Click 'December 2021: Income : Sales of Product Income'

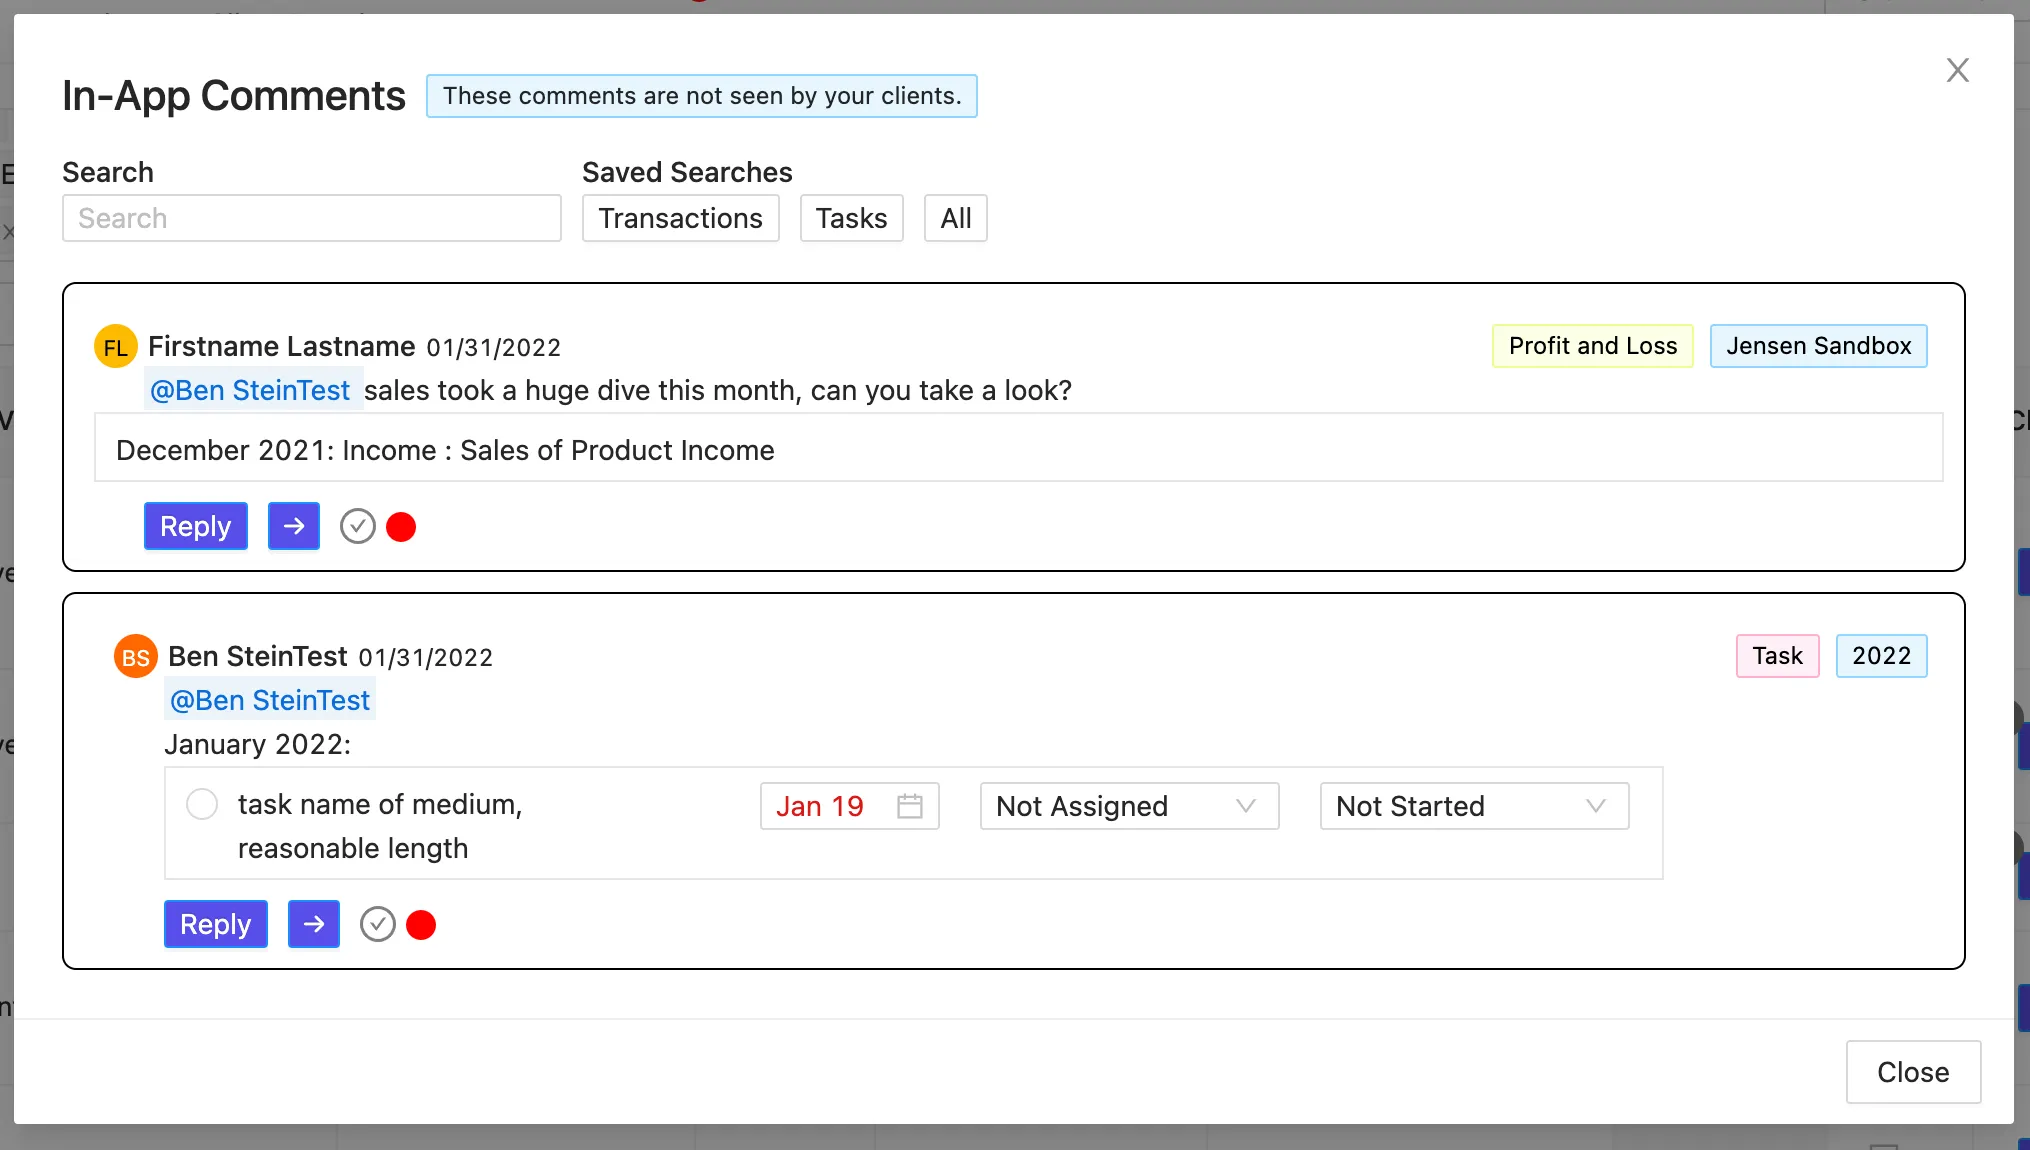[445, 450]
